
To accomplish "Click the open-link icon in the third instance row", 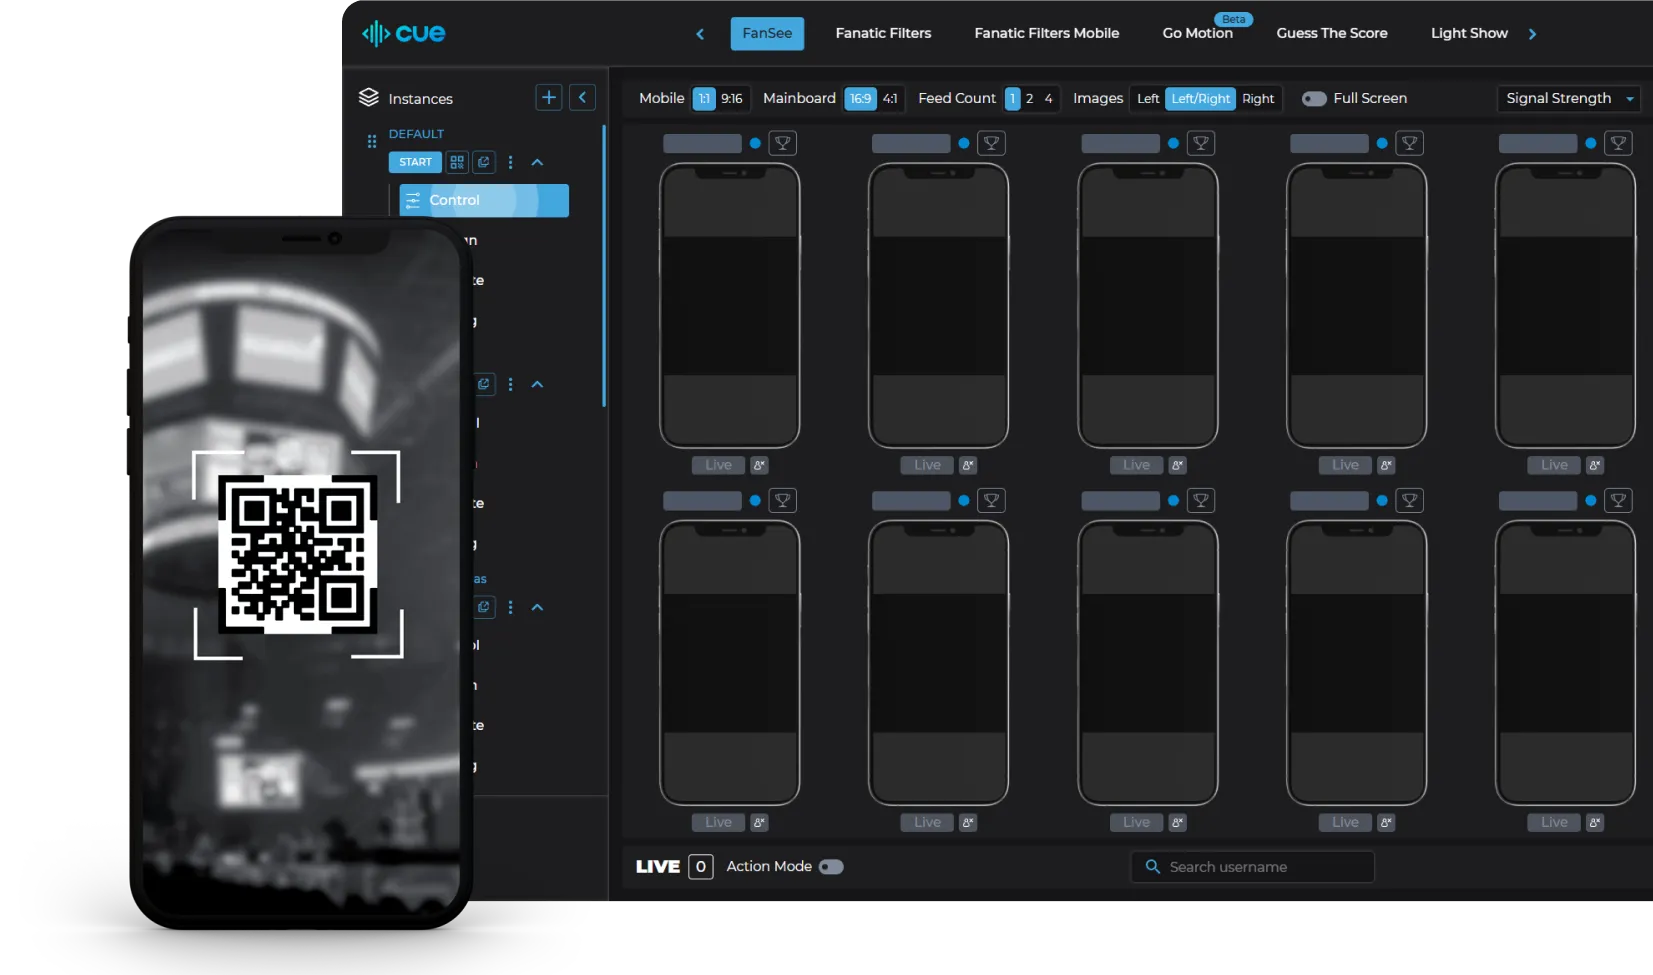I will [x=484, y=607].
